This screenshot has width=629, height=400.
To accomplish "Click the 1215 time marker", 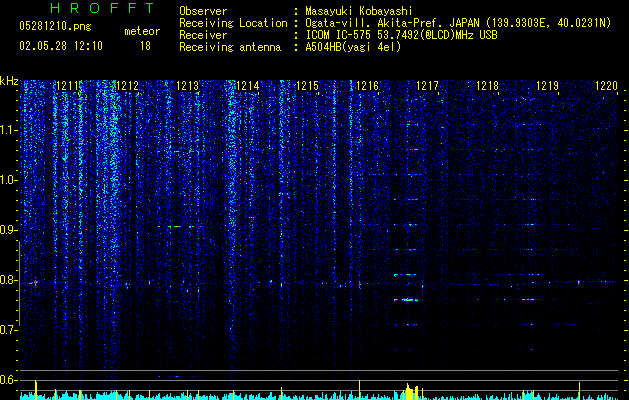I will (x=307, y=85).
